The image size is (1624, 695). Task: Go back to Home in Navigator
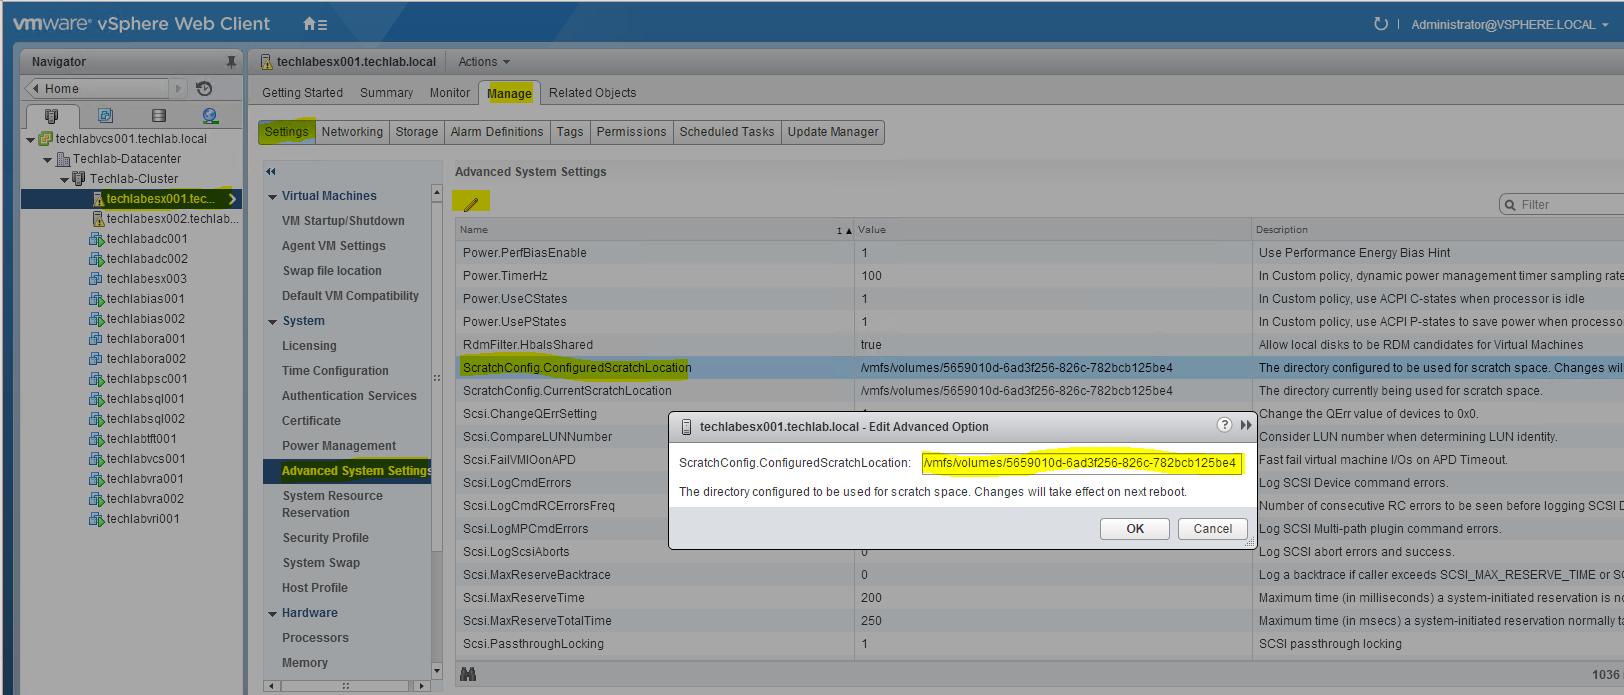click(97, 88)
